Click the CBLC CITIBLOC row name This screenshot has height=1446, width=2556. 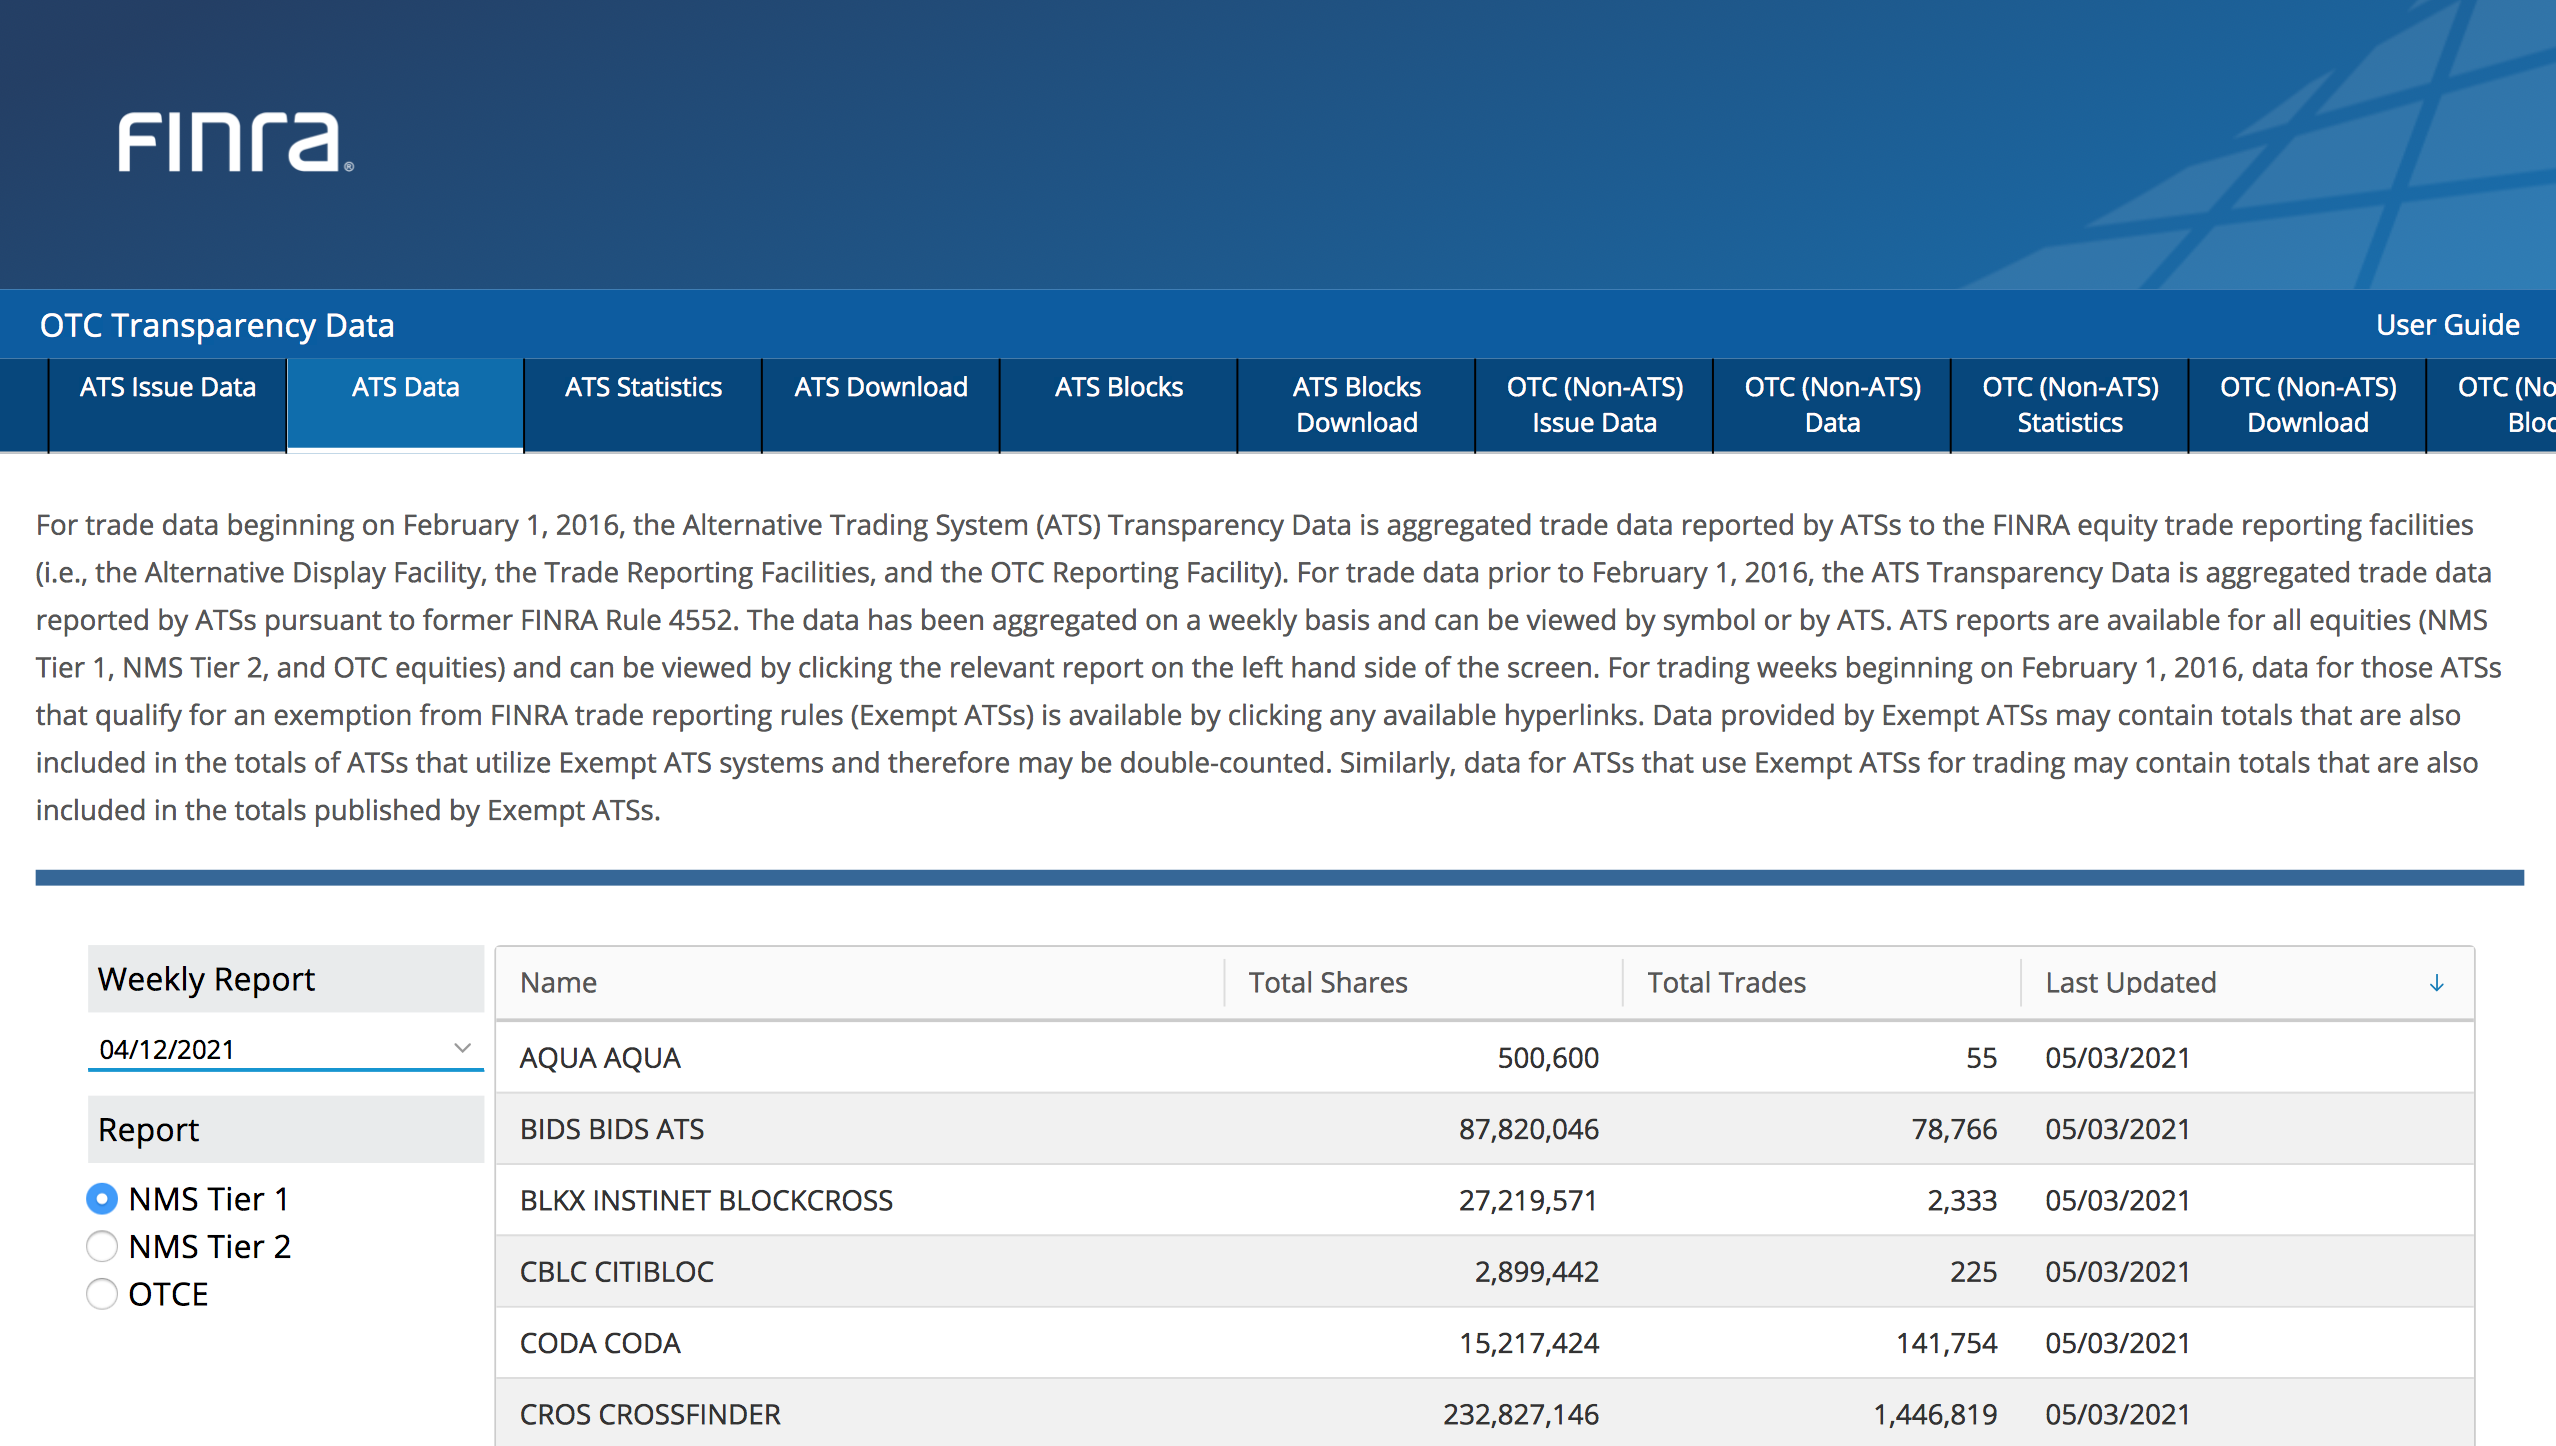(617, 1272)
